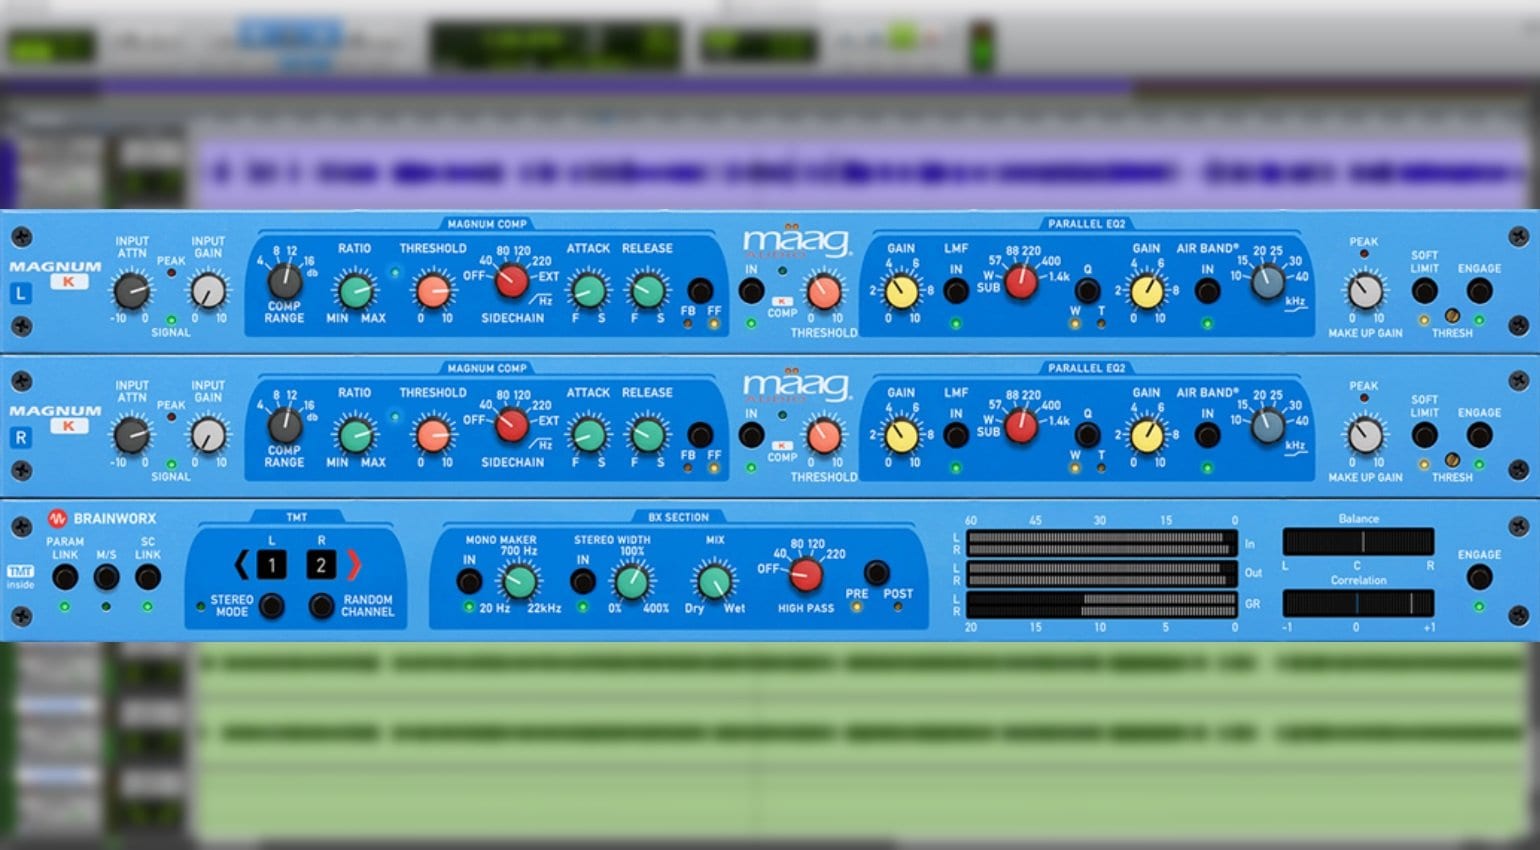The width and height of the screenshot is (1540, 850).
Task: Click the Brainworx logo icon
Action: [x=57, y=519]
